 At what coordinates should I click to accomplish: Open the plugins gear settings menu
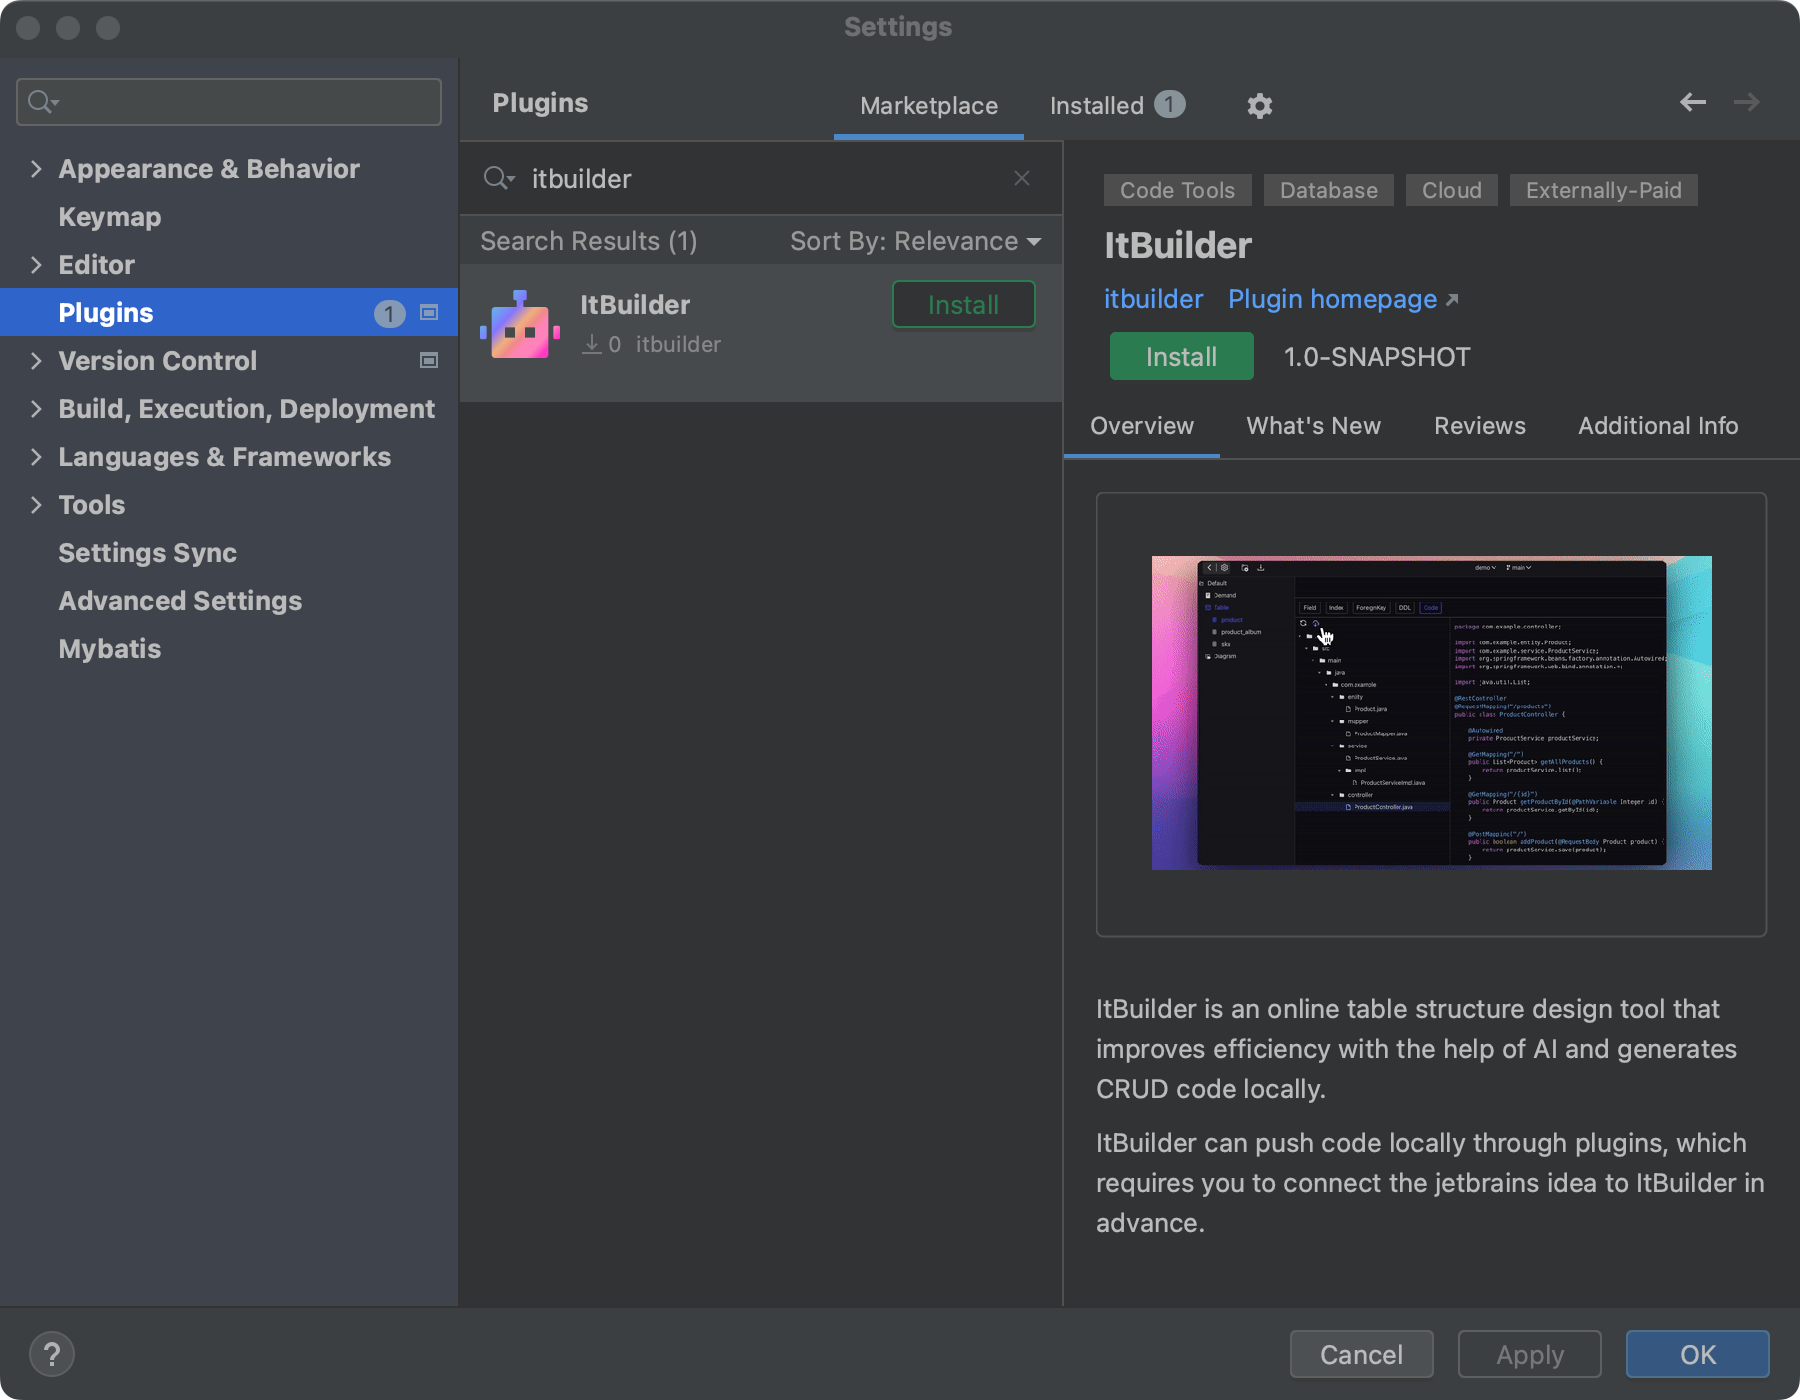[x=1259, y=105]
